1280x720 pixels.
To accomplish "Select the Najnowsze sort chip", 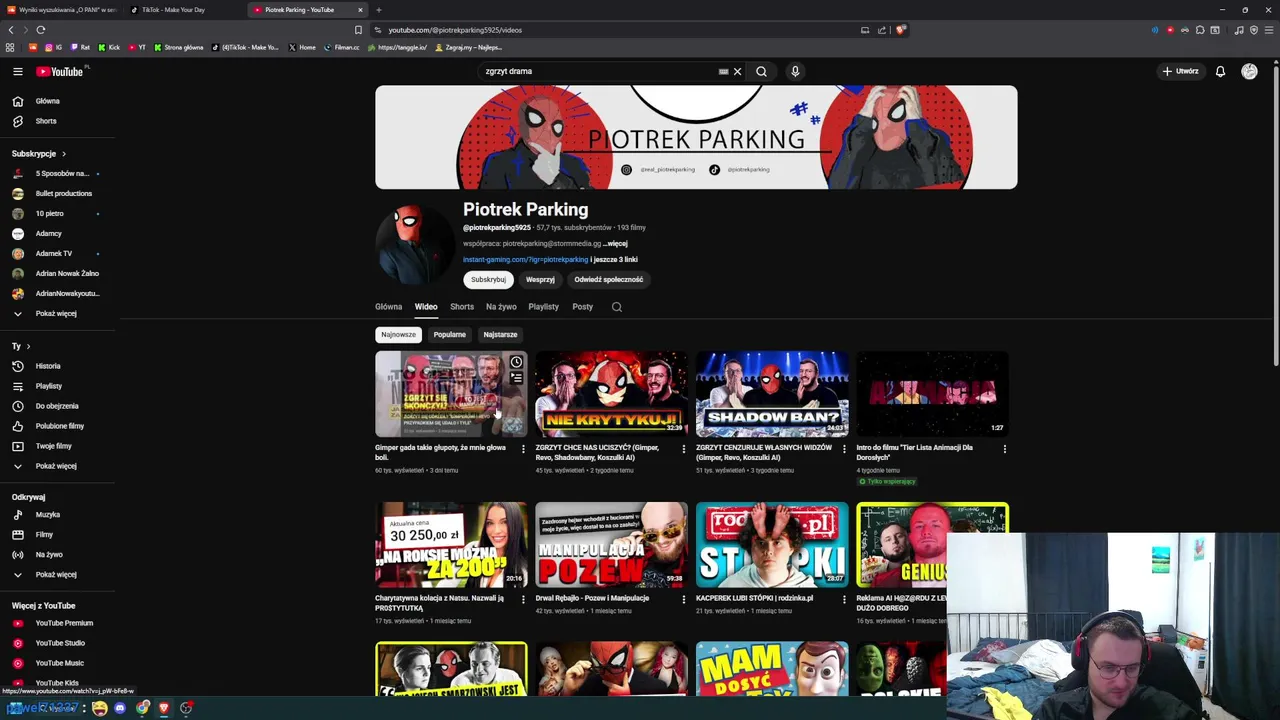I will click(x=398, y=335).
